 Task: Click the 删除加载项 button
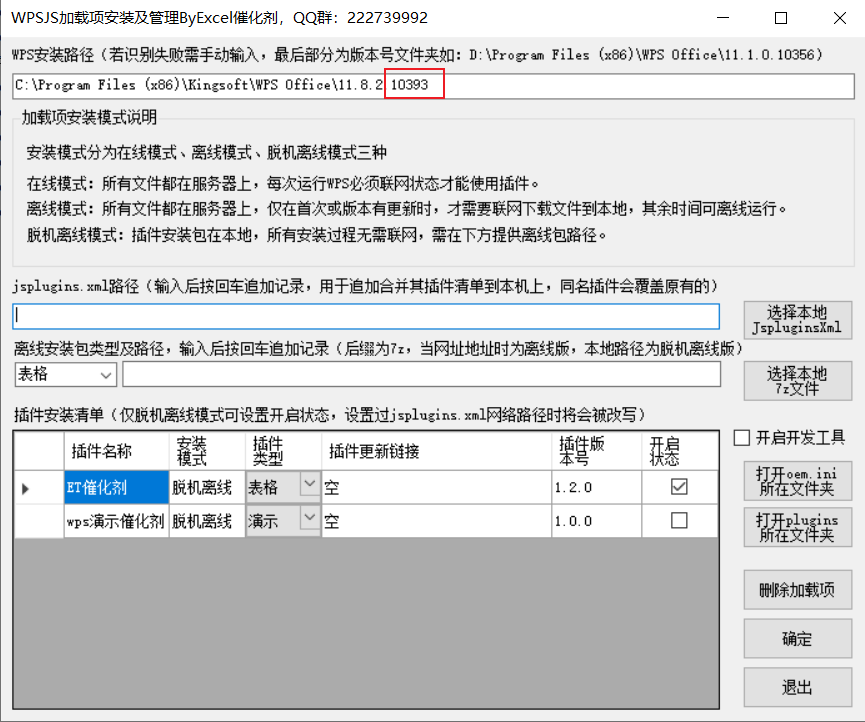click(x=797, y=590)
